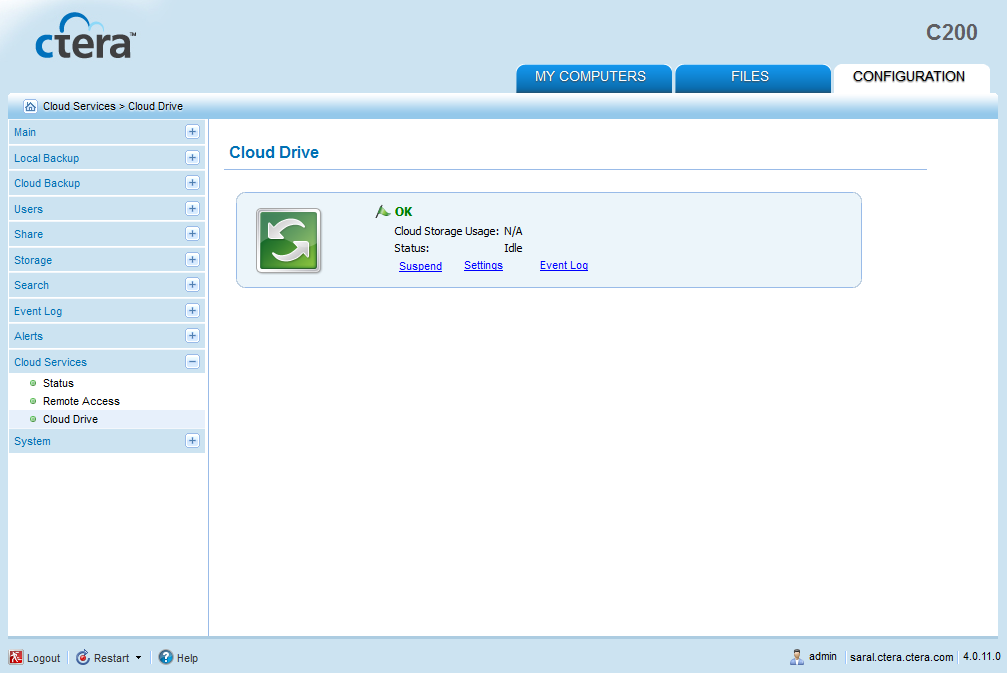Click the Idle status value
1007x673 pixels.
pyautogui.click(x=513, y=248)
